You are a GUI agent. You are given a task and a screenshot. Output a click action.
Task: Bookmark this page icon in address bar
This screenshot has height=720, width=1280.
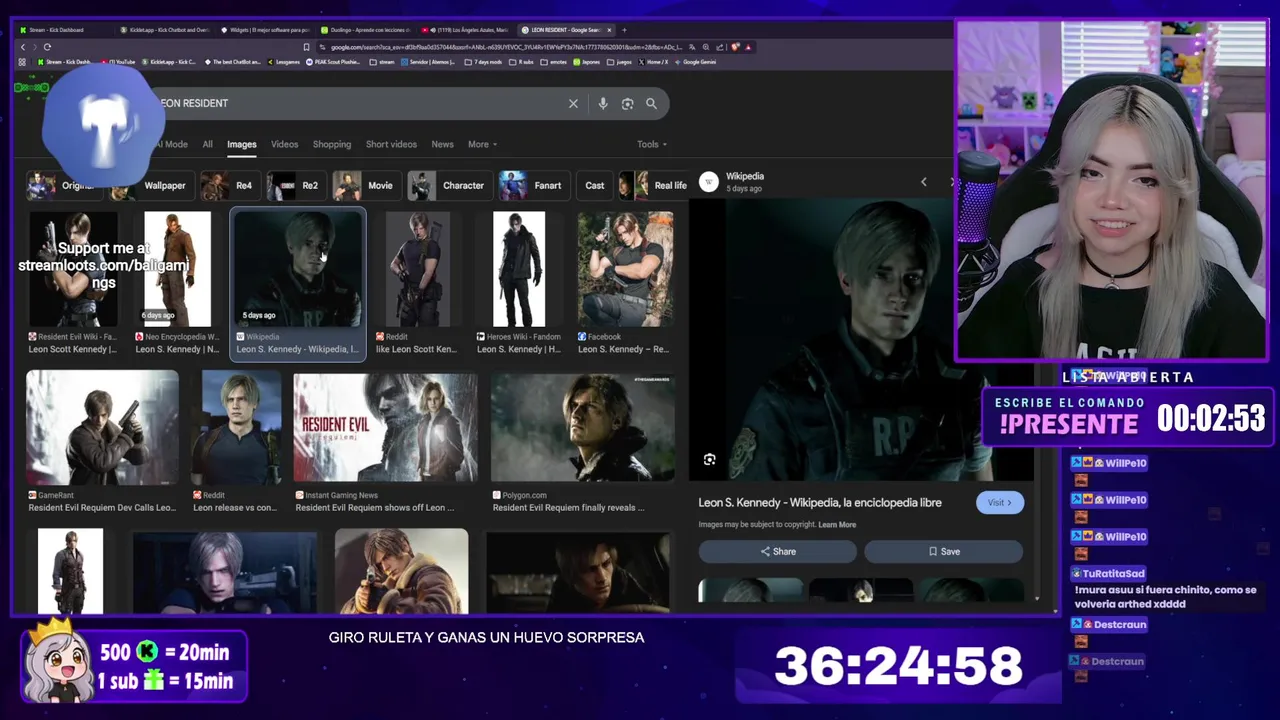pyautogui.click(x=306, y=47)
